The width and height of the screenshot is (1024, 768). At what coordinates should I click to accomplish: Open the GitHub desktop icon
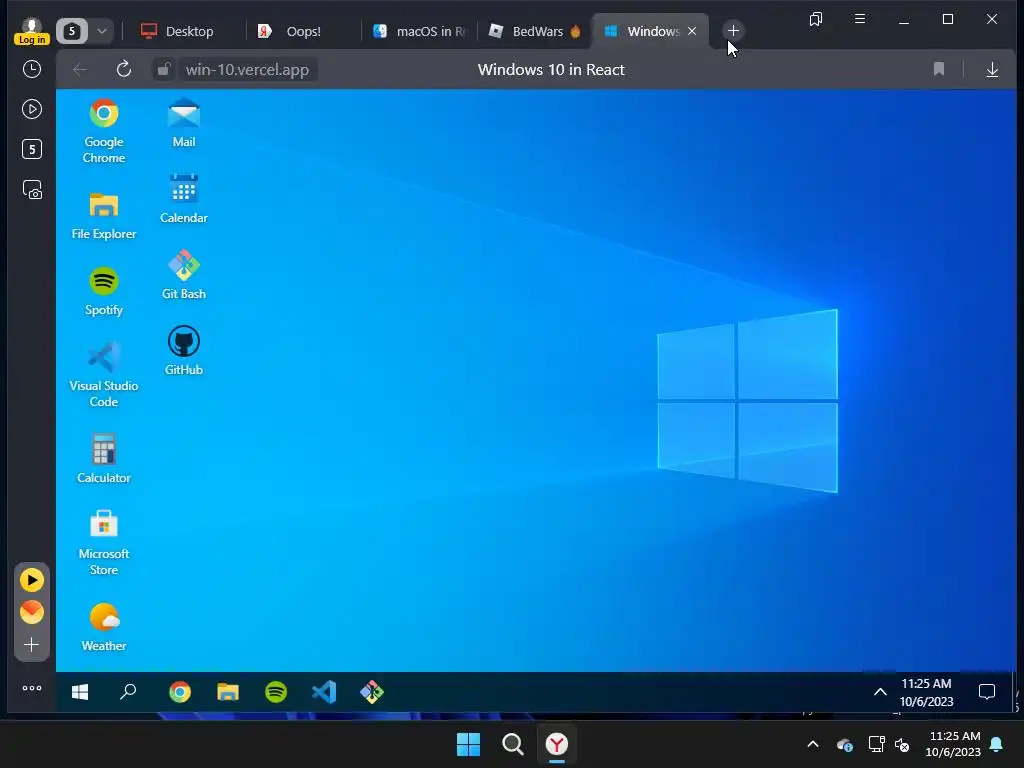[x=184, y=351]
